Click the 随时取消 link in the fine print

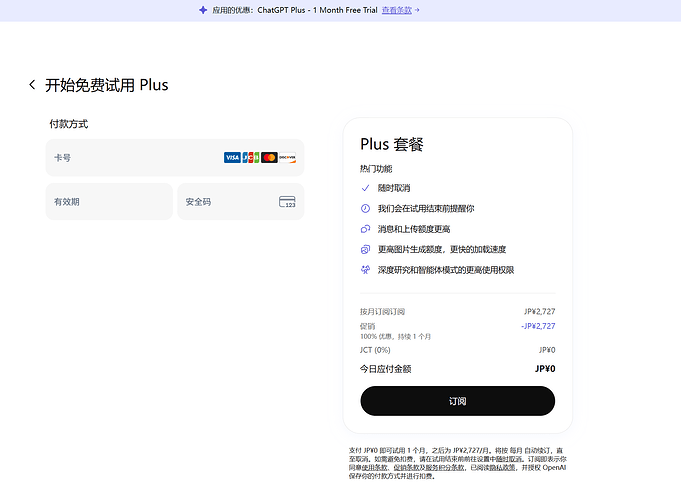click(508, 459)
